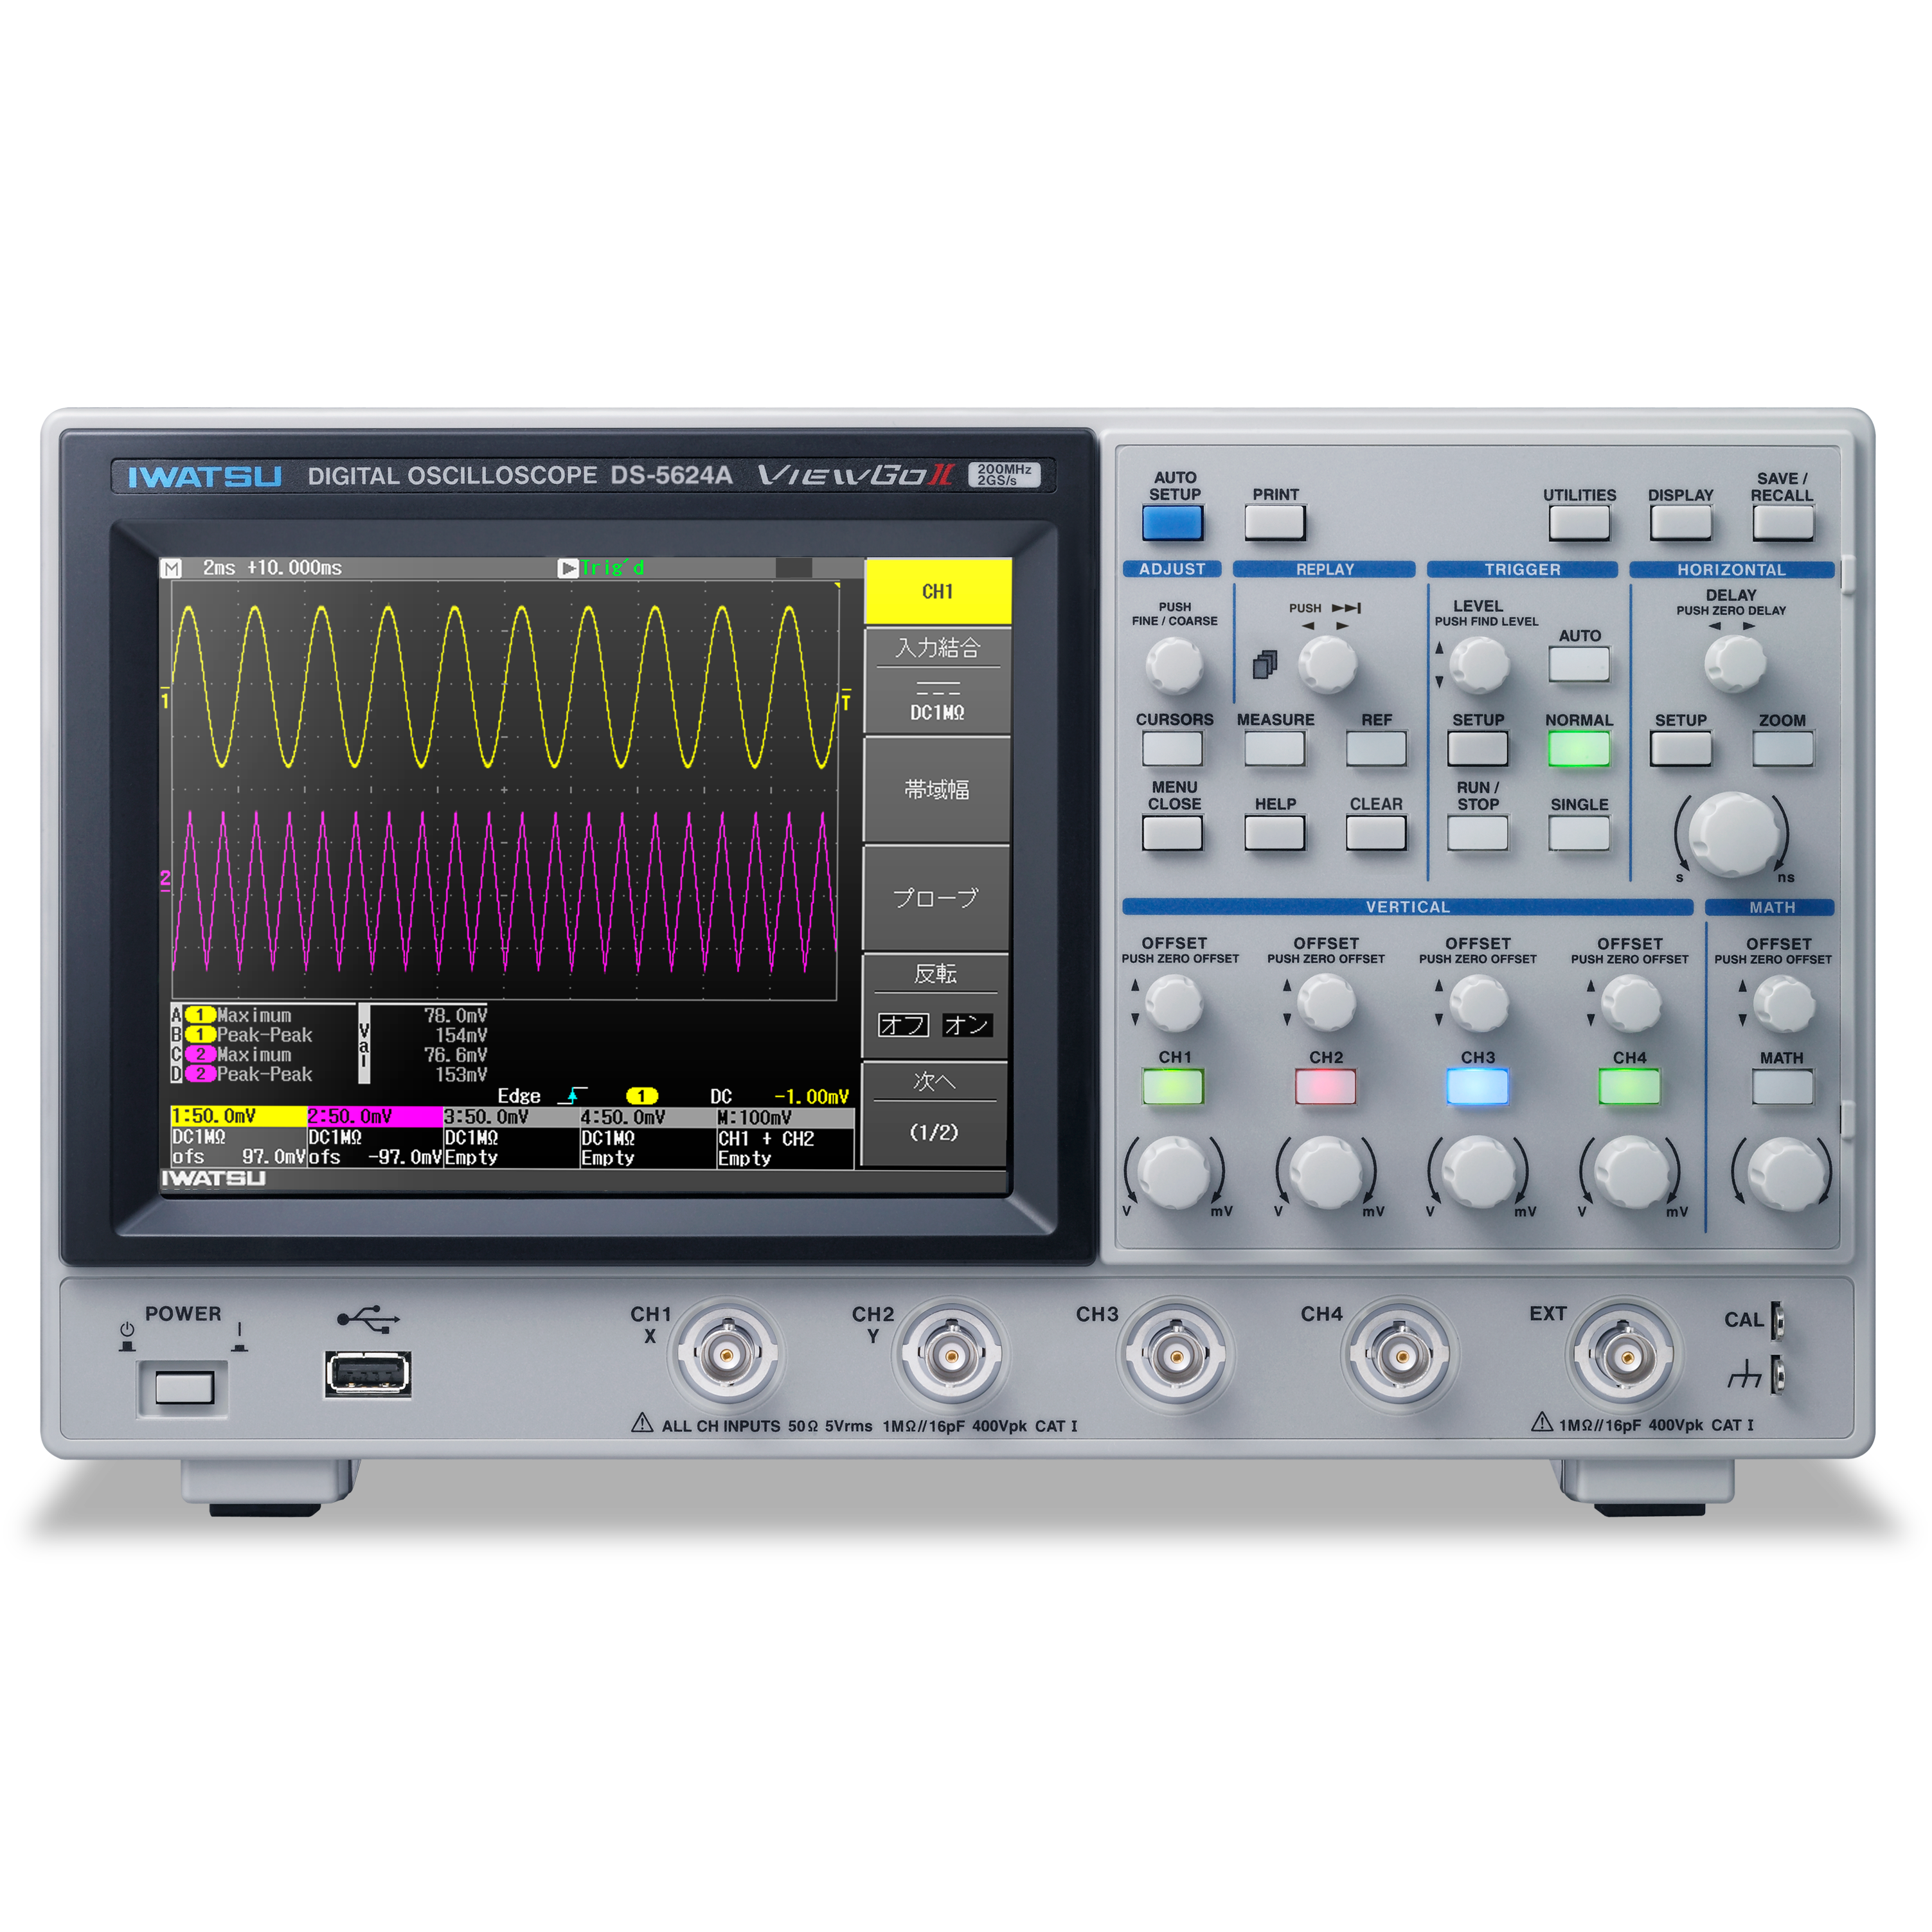Toggle the MATH button
This screenshot has width=1932, height=1932.
1783,1087
